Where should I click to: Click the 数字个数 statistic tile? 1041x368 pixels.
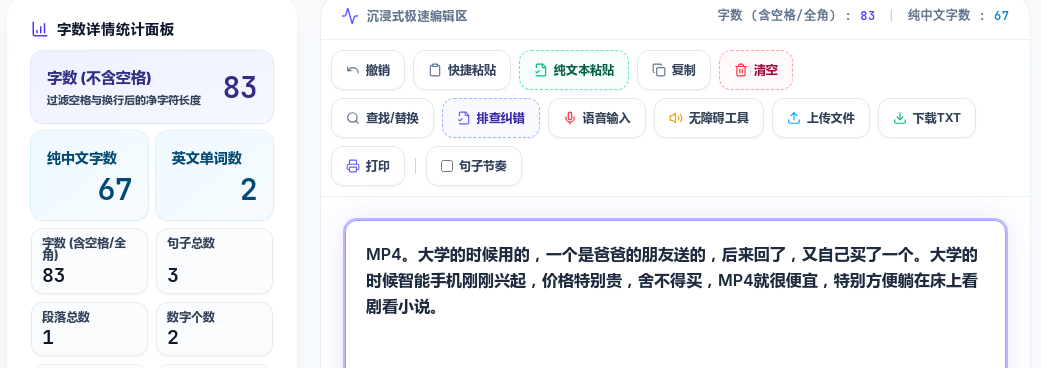[x=214, y=329]
